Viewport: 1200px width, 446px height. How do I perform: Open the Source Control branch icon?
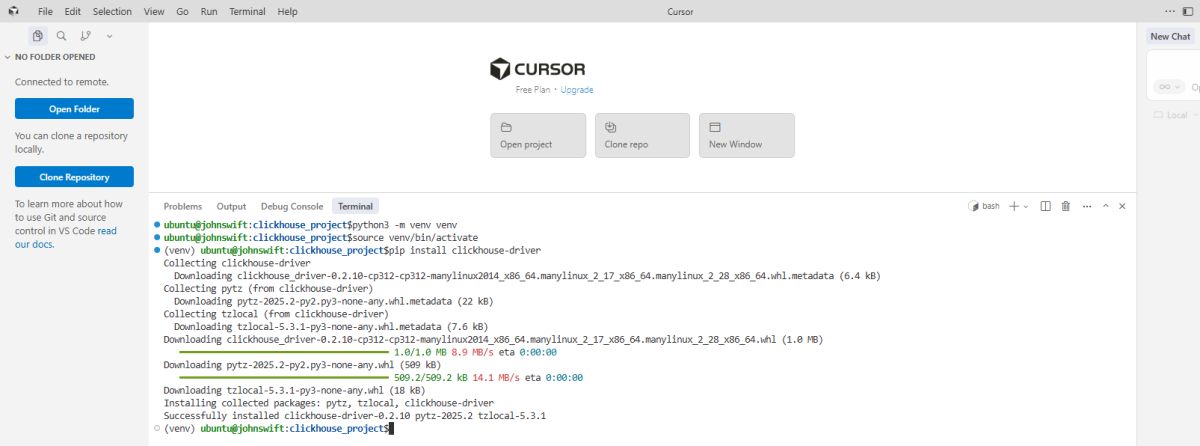[85, 35]
